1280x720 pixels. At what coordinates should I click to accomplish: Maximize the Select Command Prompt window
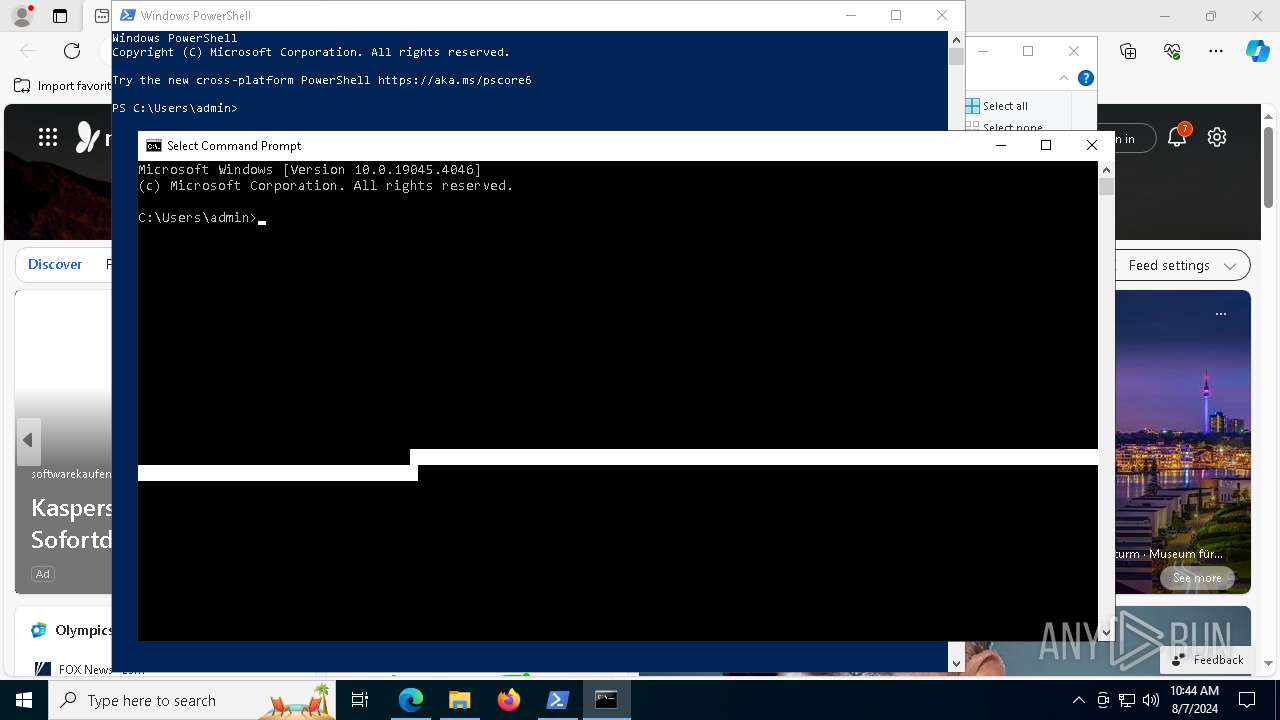coord(1046,145)
